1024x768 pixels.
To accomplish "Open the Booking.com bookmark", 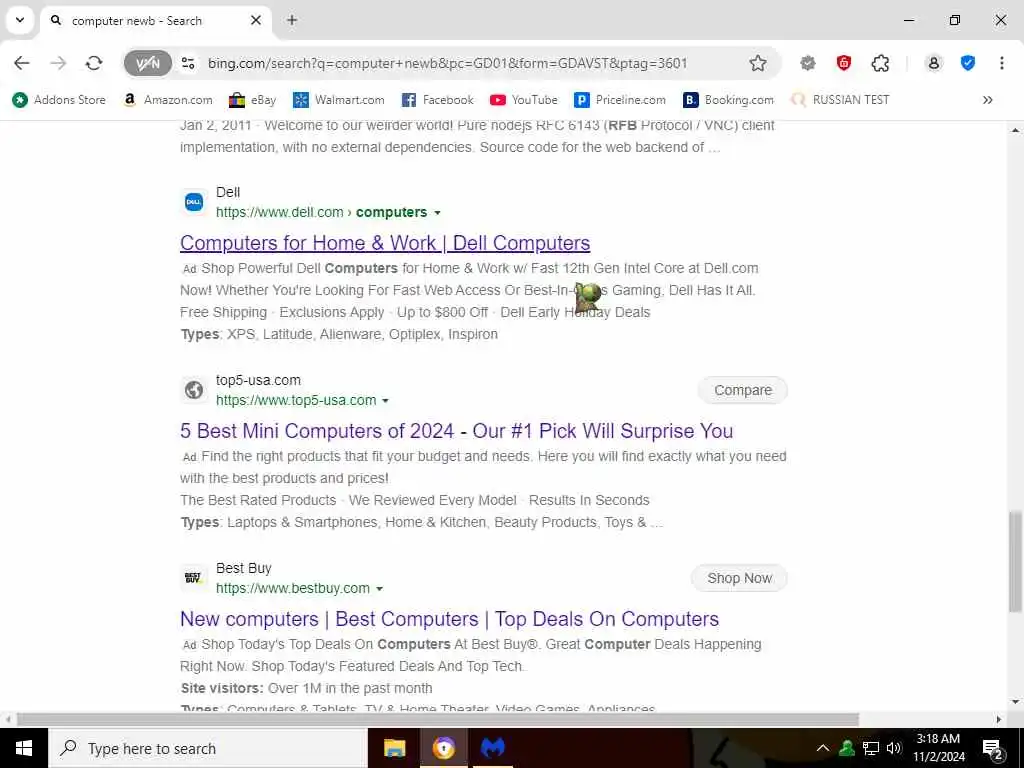I will (x=728, y=100).
